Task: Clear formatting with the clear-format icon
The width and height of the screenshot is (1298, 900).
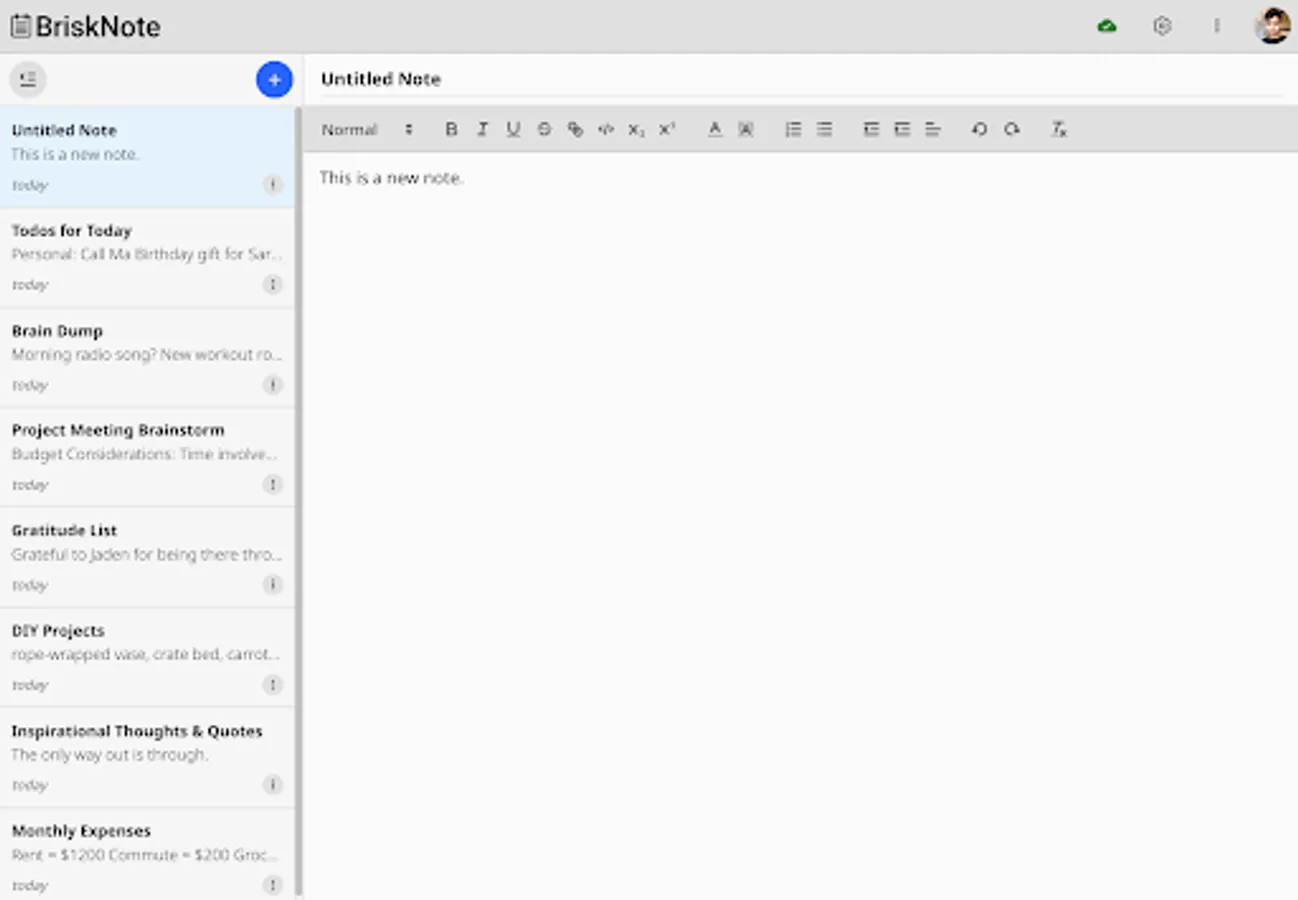Action: pos(1057,129)
